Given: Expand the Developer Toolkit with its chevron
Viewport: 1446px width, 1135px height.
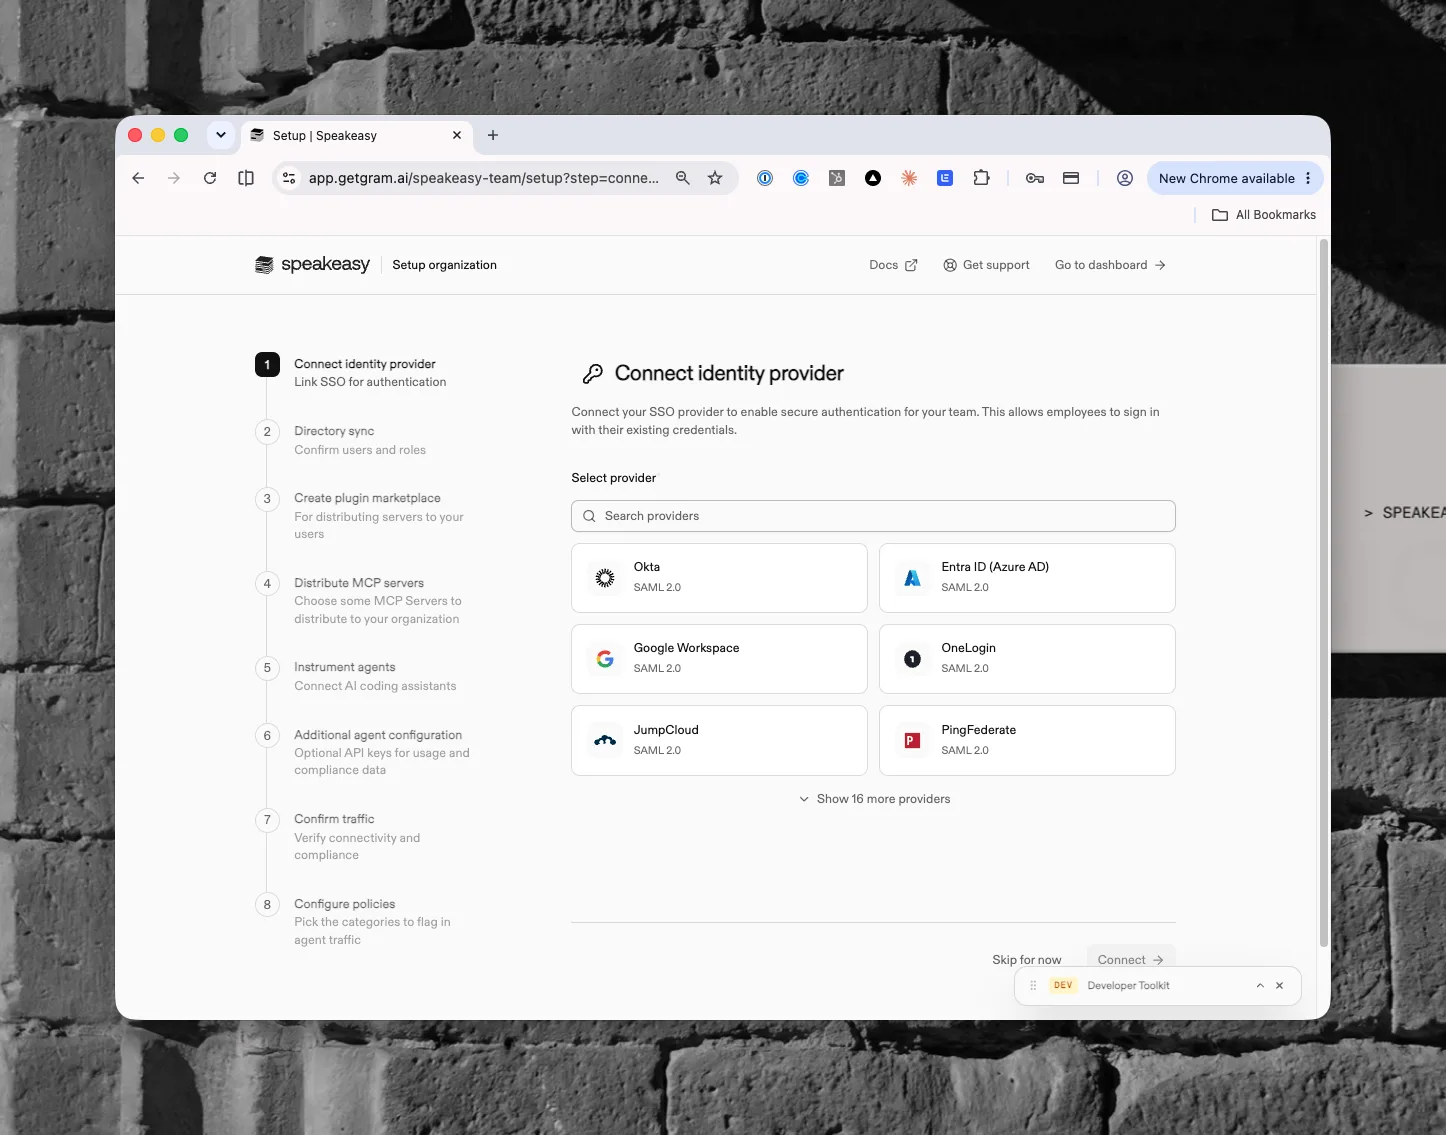Looking at the screenshot, I should click(1260, 986).
